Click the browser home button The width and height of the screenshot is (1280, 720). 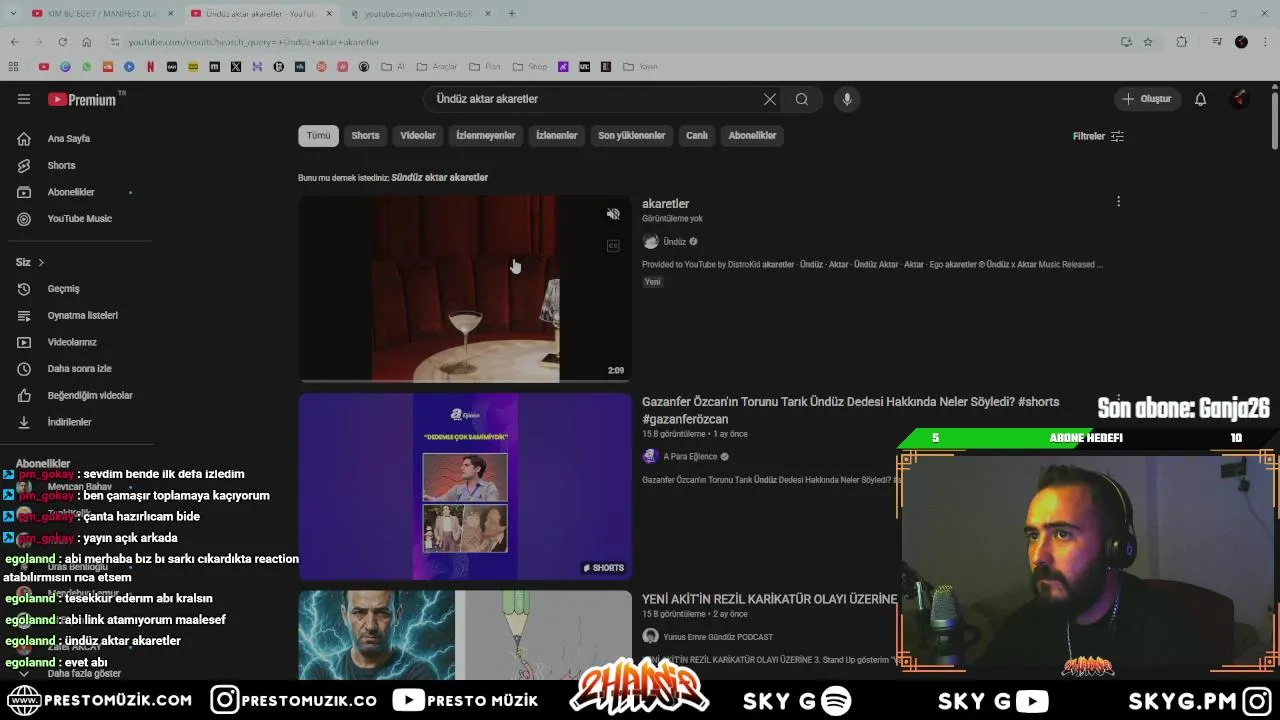pyautogui.click(x=87, y=42)
